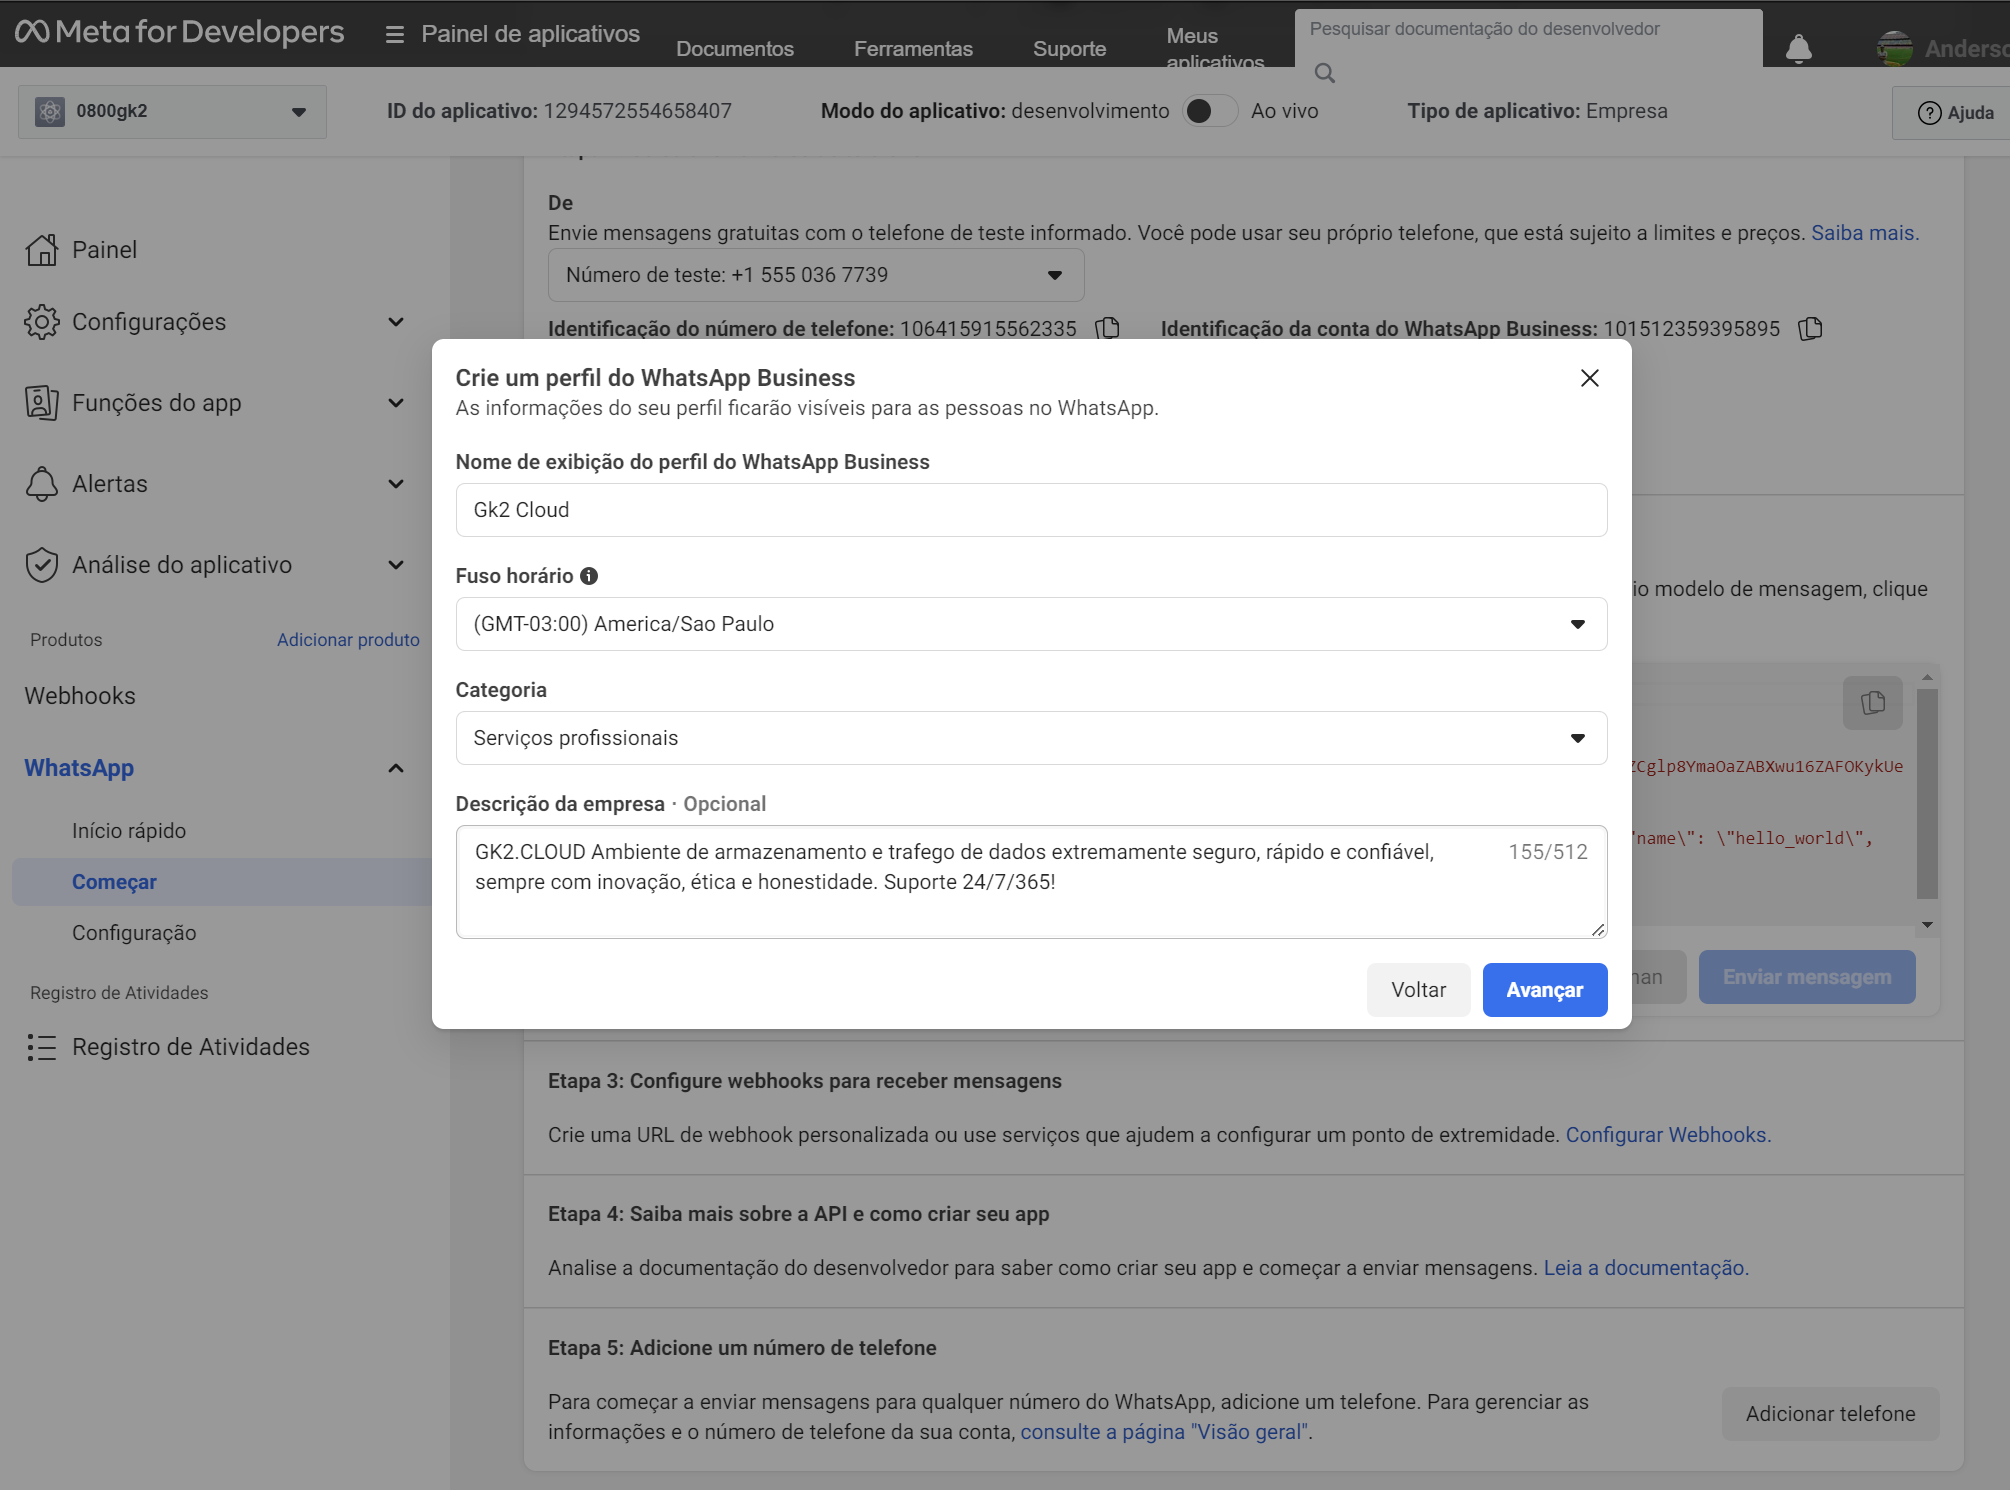The width and height of the screenshot is (2010, 1490).
Task: Click the Registro de Atividades list icon
Action: point(42,1047)
